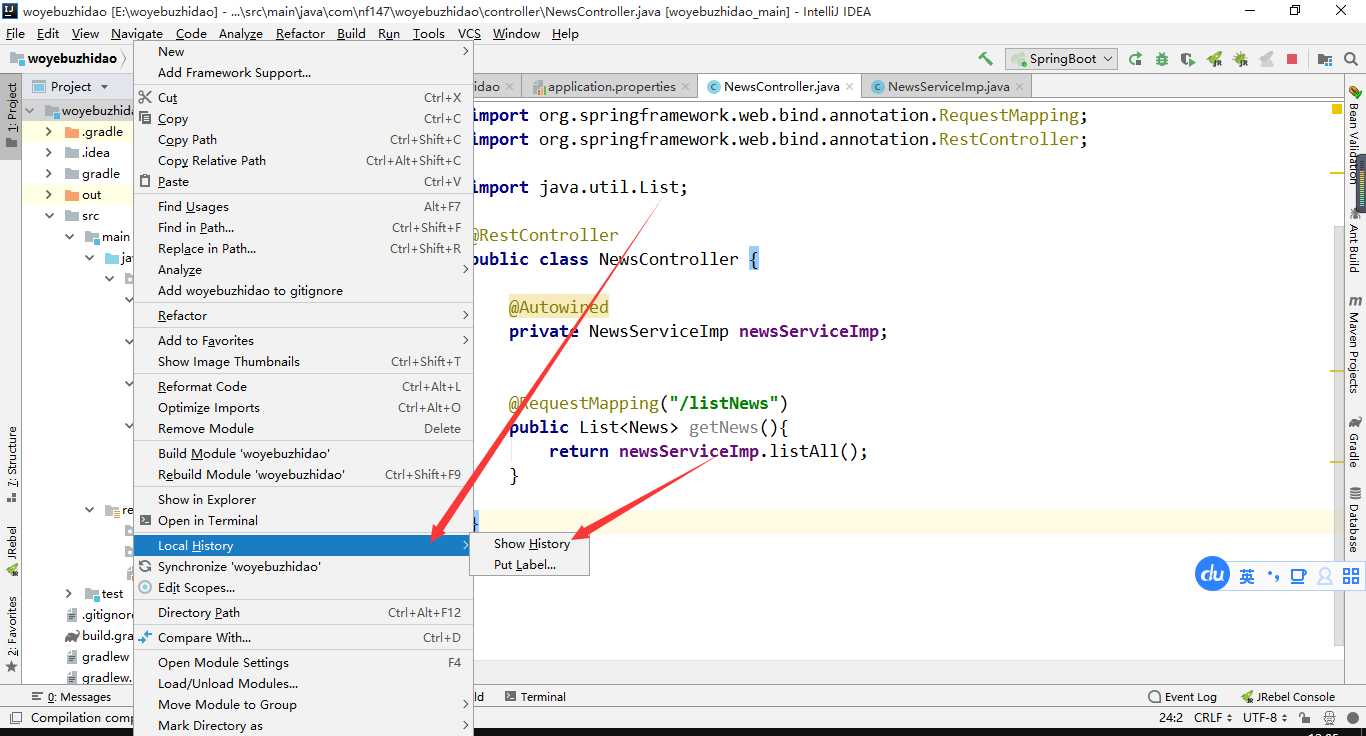Image resolution: width=1366 pixels, height=736 pixels.
Task: Open the Project Structure icon
Action: click(x=1325, y=59)
